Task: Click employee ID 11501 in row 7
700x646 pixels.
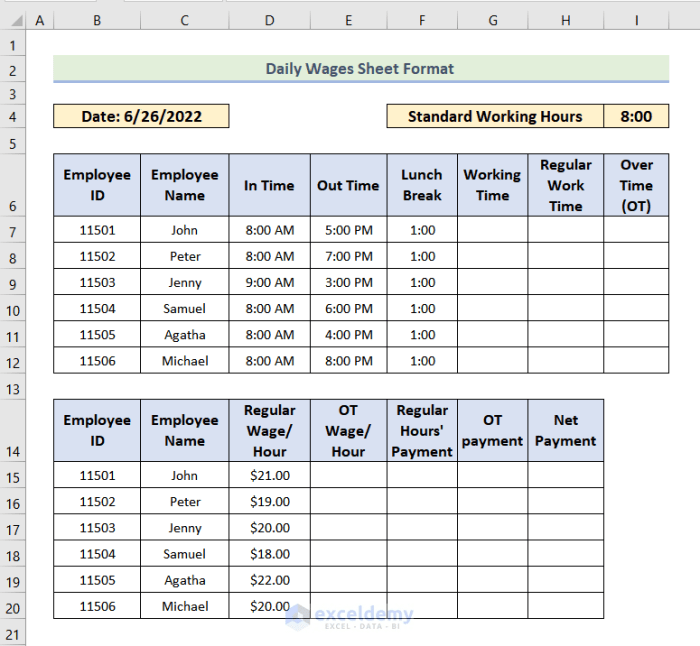Action: click(x=97, y=230)
